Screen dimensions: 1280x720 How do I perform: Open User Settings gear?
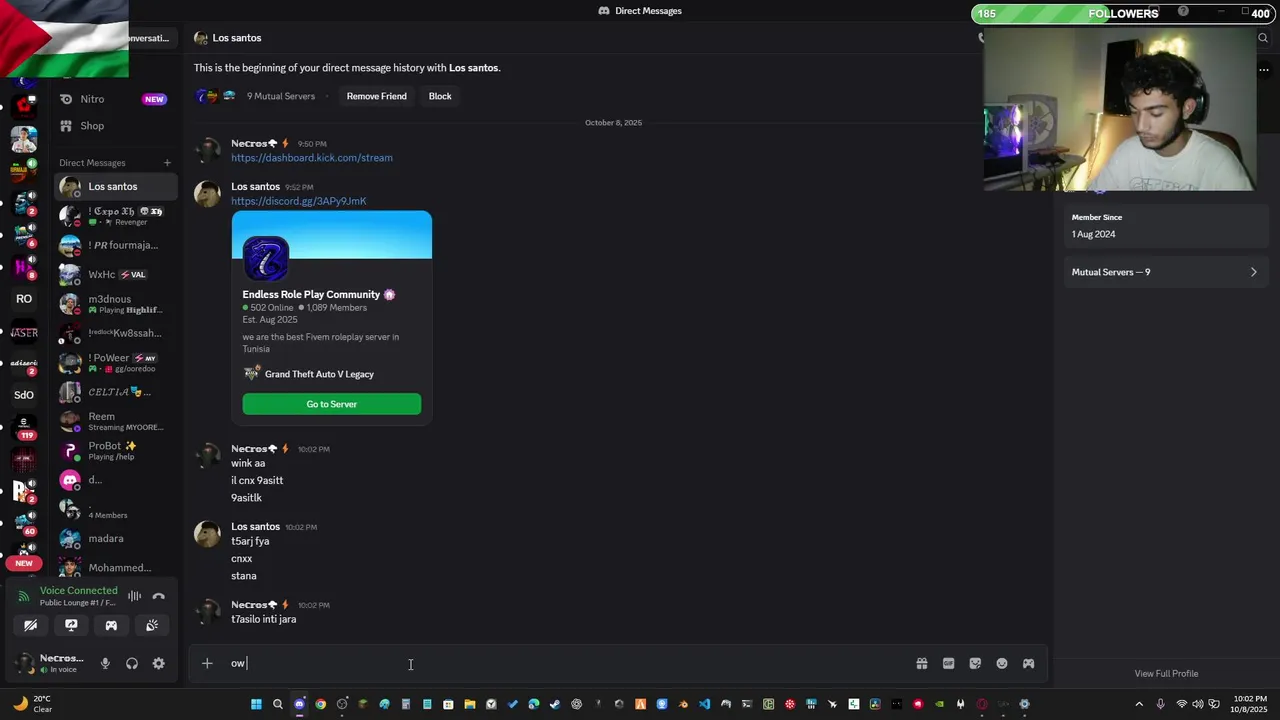tap(158, 663)
